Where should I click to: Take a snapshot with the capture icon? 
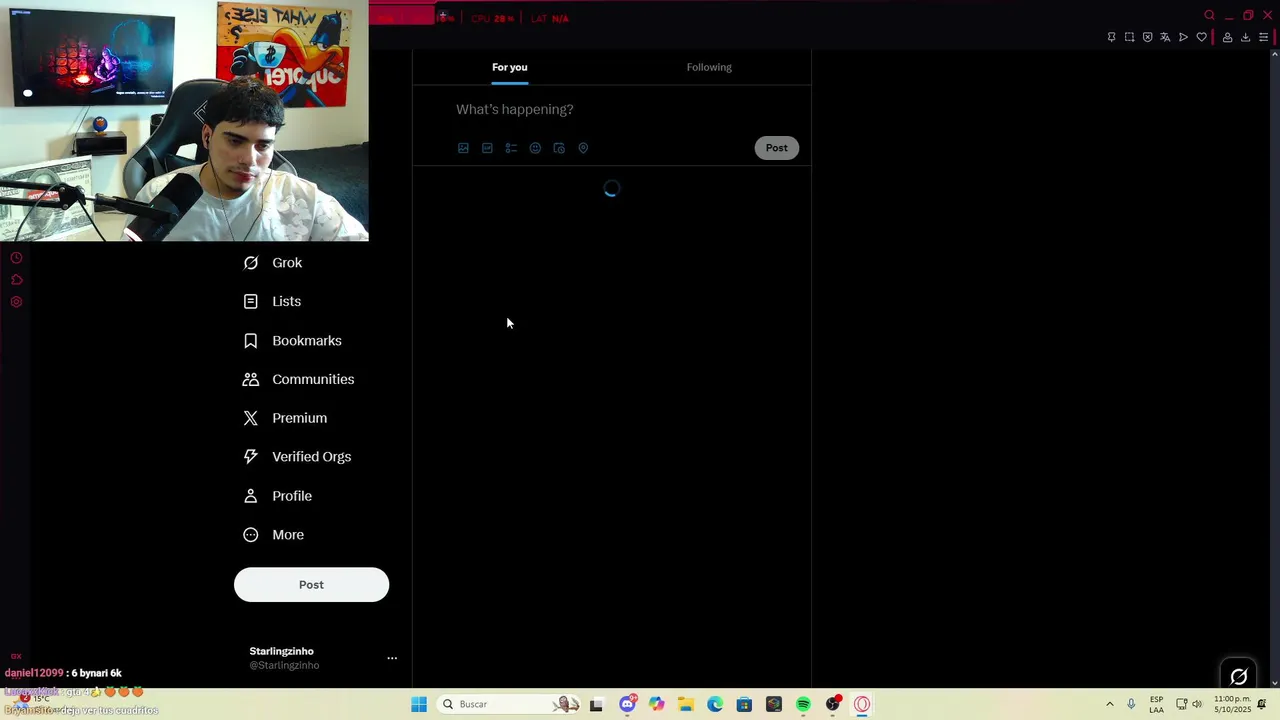[1129, 37]
